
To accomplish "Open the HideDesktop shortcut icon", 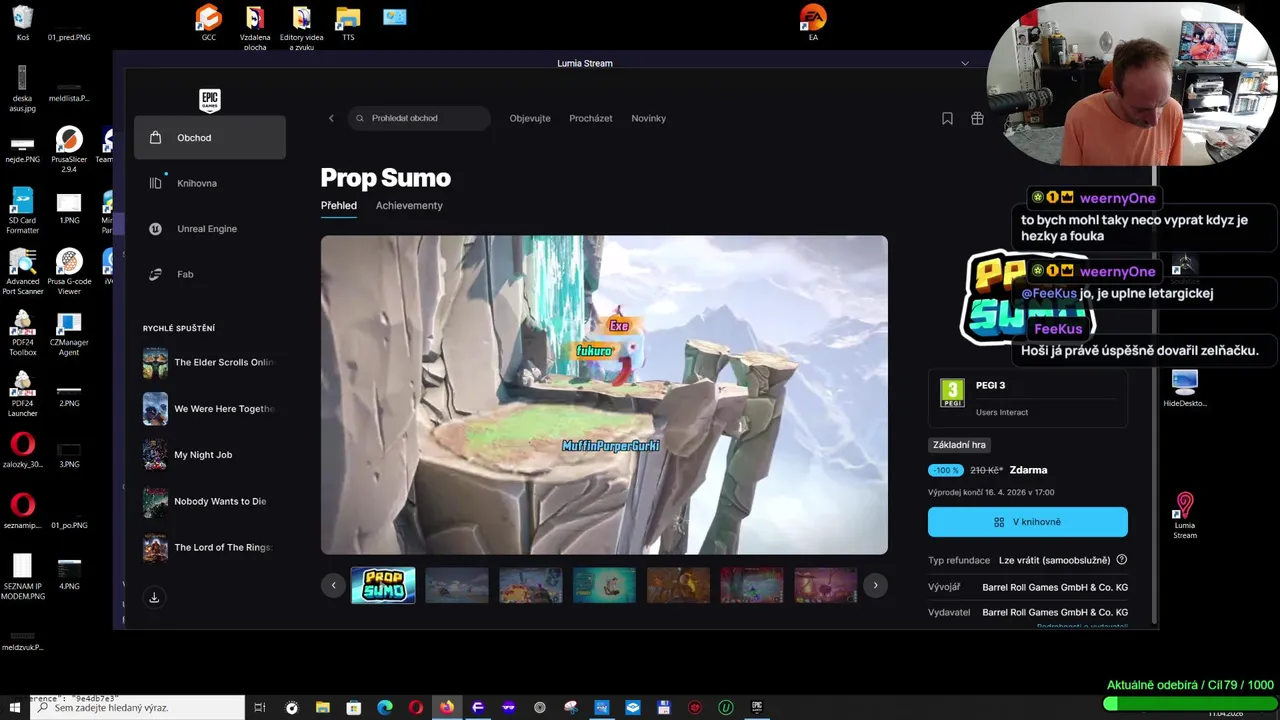I will [x=1185, y=388].
